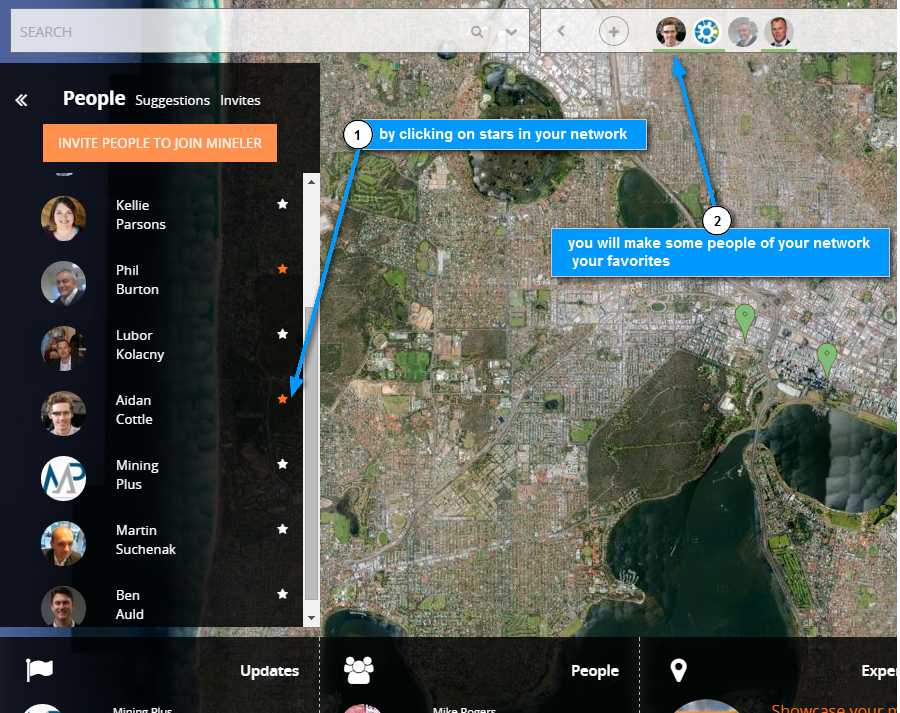Click the location pin icon in bottom bar
900x713 pixels.
click(x=678, y=670)
